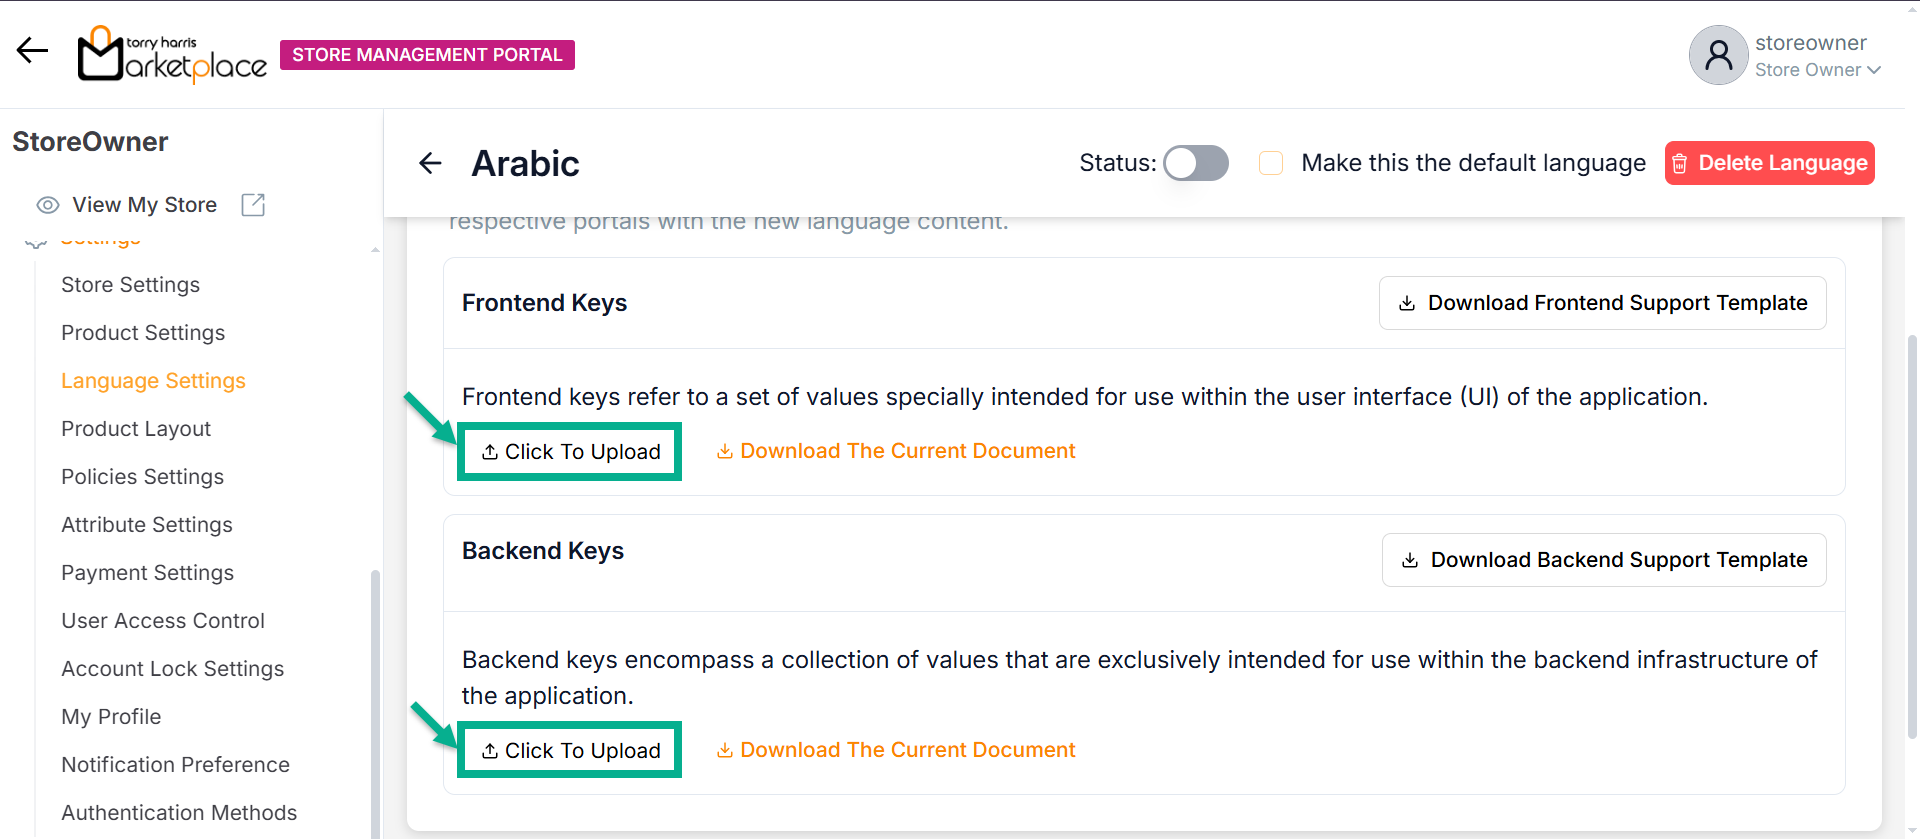Click To Upload Backend Keys file

point(570,751)
